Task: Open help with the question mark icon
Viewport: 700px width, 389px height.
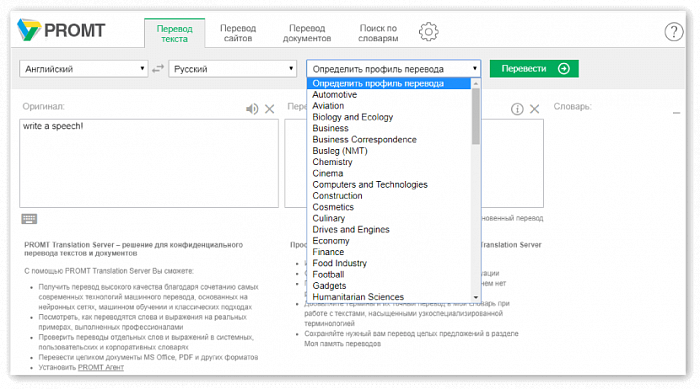Action: (674, 32)
